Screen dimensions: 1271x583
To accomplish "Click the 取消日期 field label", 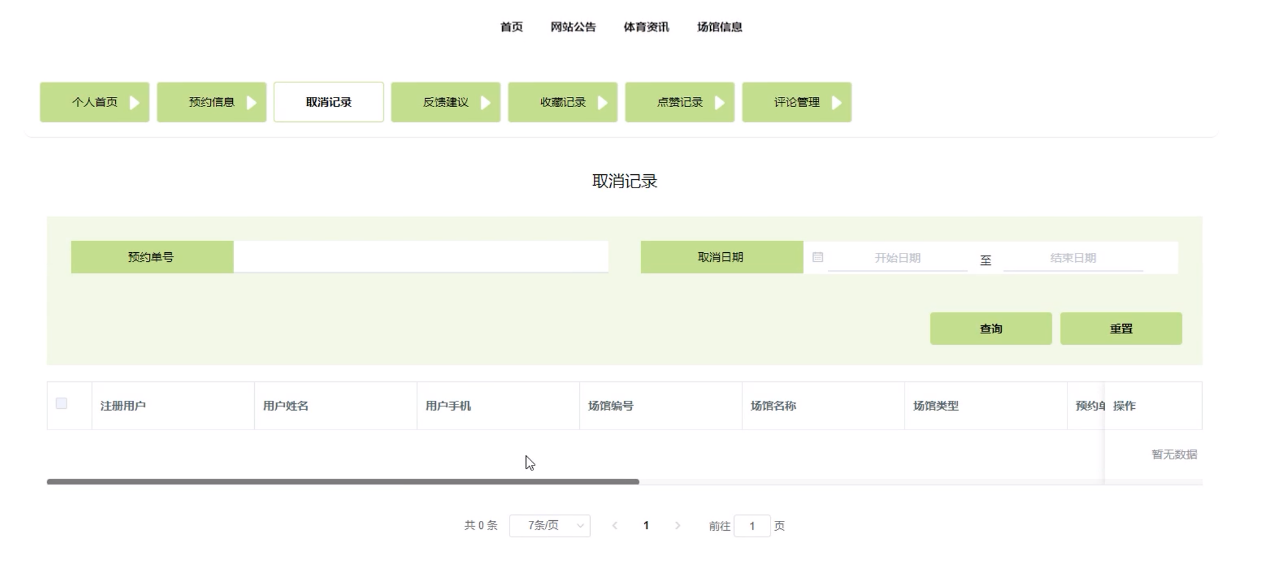I will click(x=721, y=257).
